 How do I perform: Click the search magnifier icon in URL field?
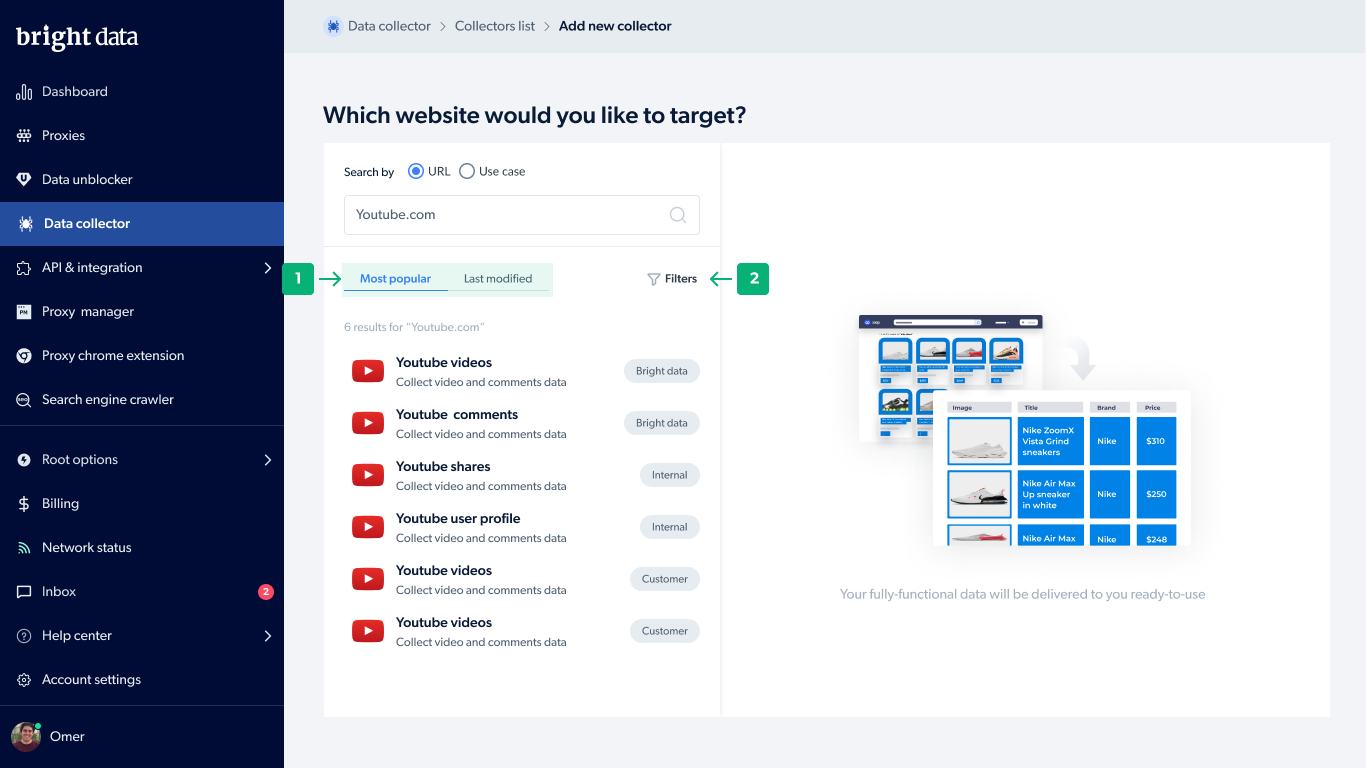(x=677, y=215)
